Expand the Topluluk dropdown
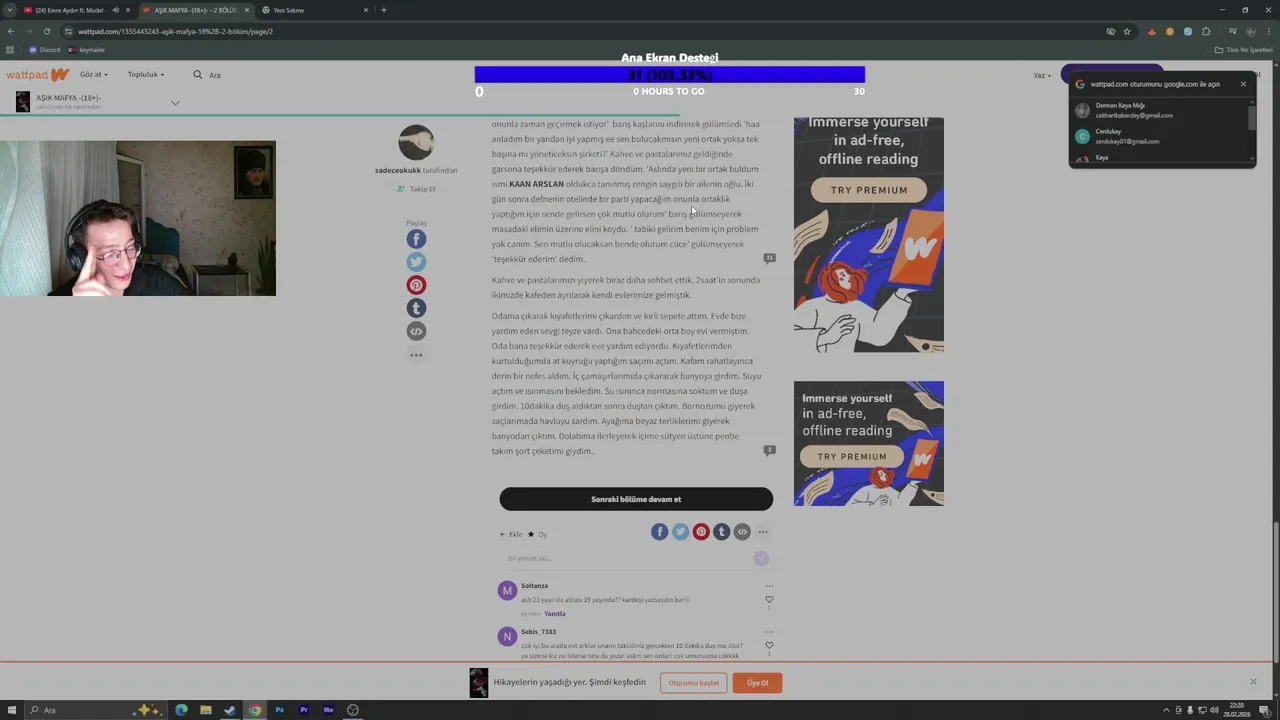The image size is (1280, 720). pyautogui.click(x=146, y=75)
